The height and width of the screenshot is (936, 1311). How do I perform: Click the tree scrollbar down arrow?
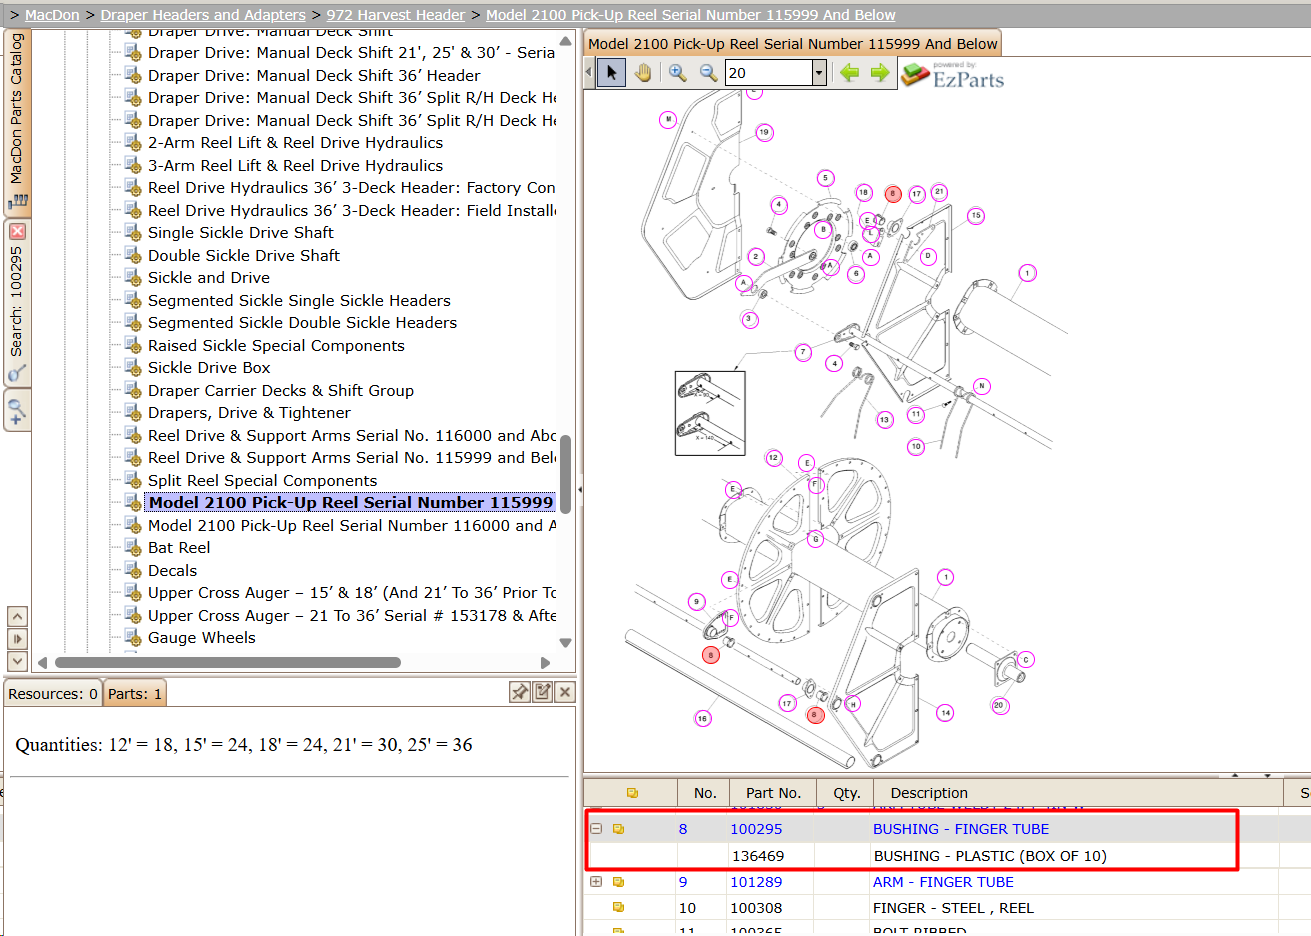click(x=565, y=643)
